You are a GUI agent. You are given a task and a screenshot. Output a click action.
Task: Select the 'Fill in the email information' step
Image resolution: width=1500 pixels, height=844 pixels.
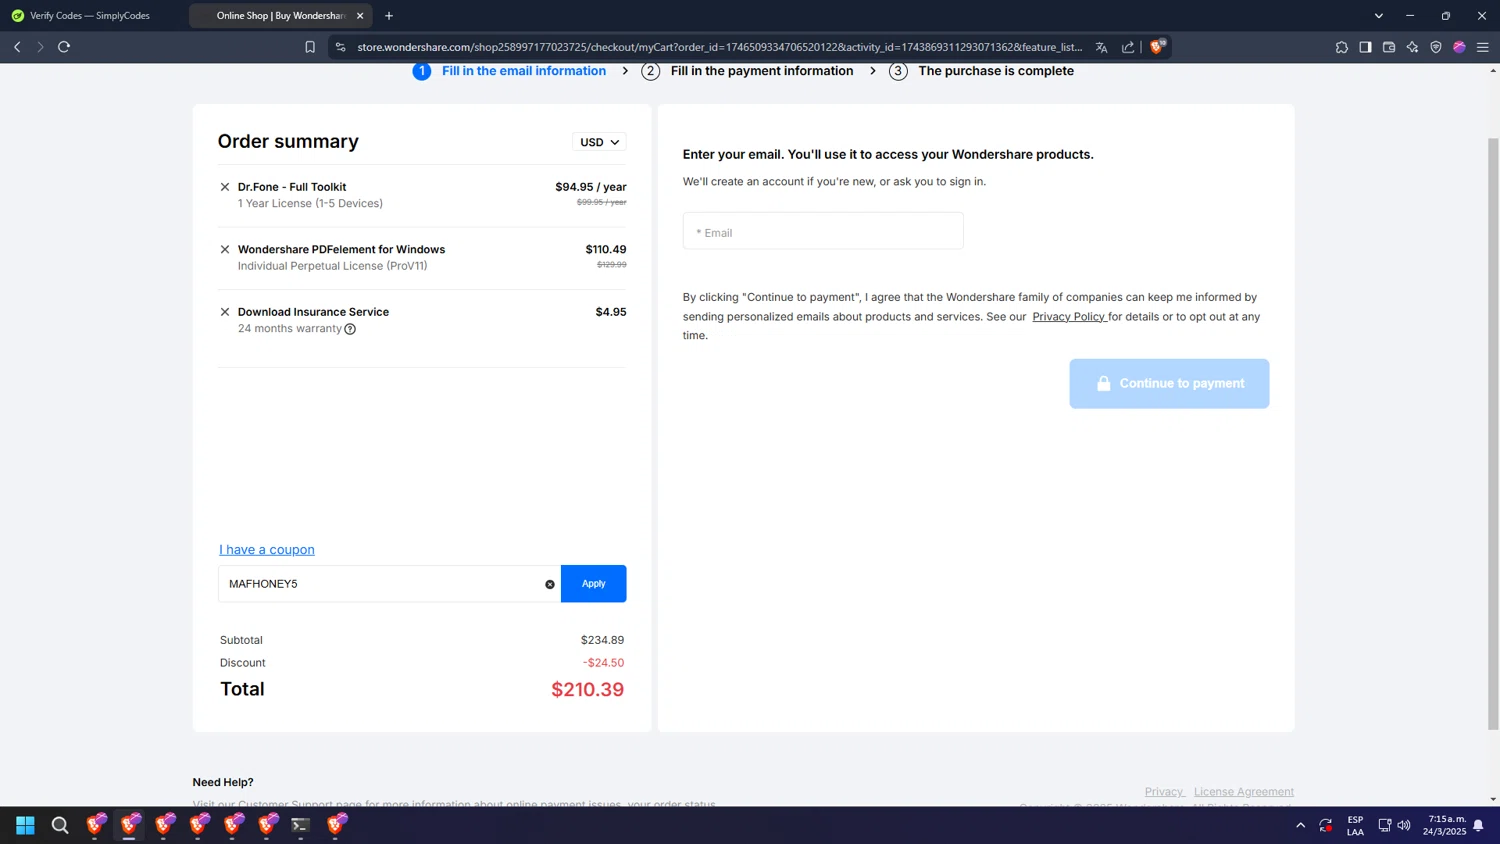click(x=510, y=71)
